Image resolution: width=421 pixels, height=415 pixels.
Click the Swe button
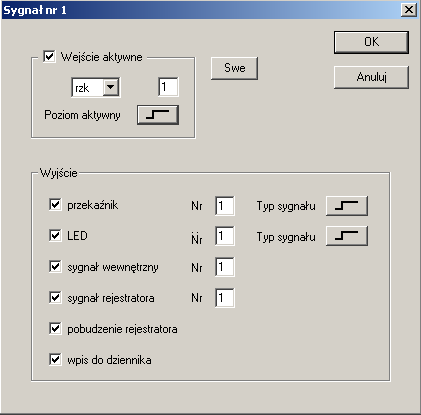point(234,68)
